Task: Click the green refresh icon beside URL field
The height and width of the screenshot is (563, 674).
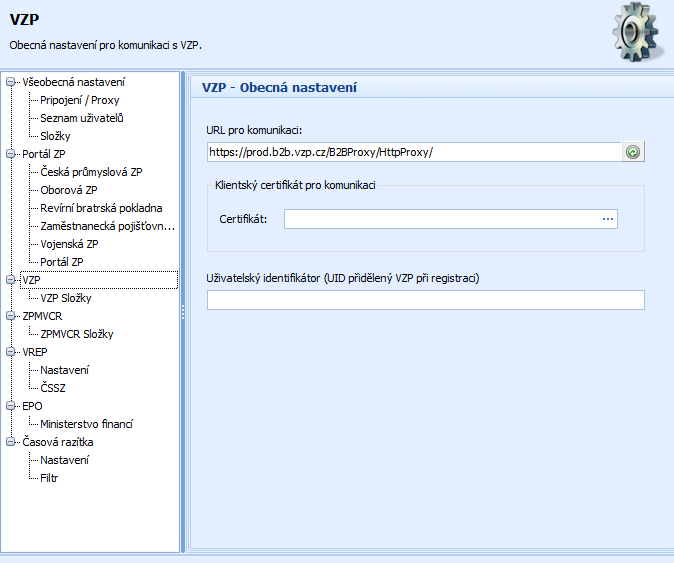Action: tap(633, 152)
